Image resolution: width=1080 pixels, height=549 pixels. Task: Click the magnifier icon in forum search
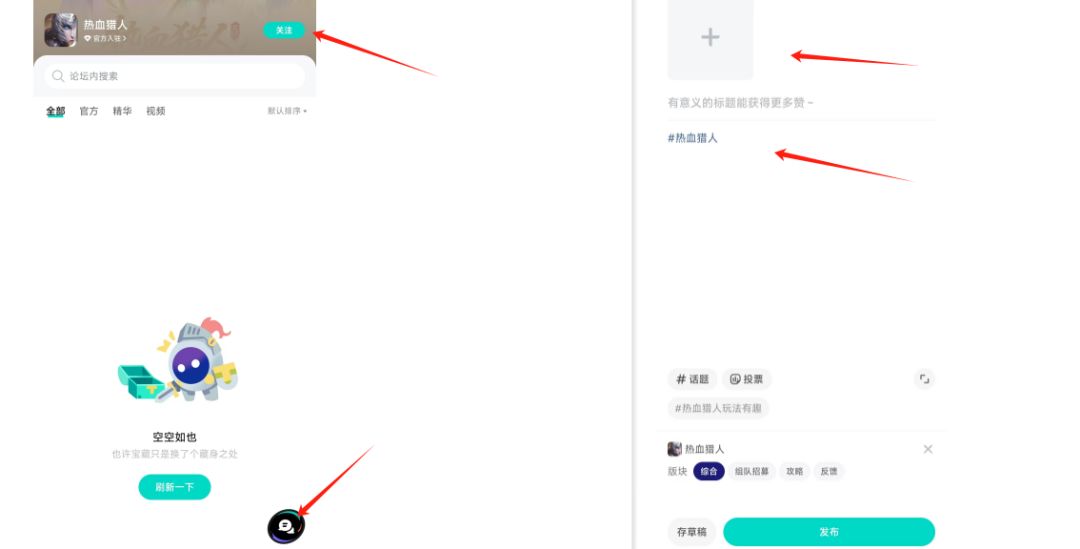[x=59, y=76]
